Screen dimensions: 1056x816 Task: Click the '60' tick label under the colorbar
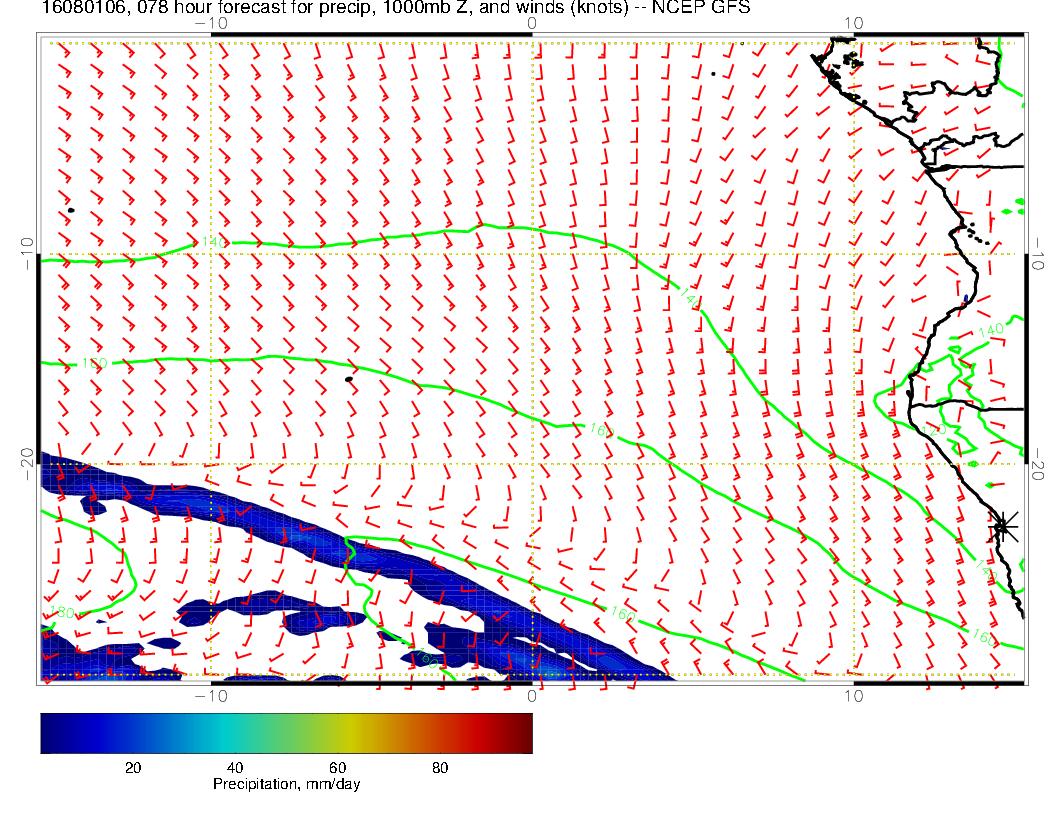point(337,768)
